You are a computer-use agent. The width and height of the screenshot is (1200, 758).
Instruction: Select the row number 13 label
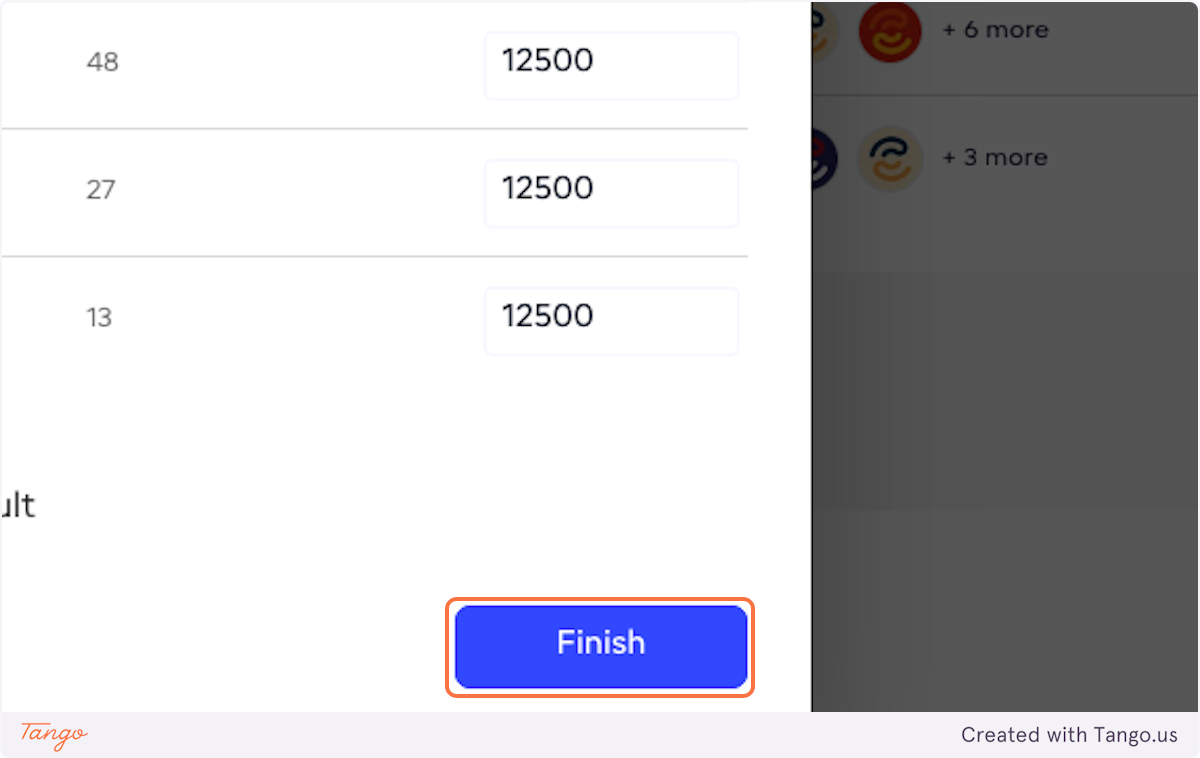[x=99, y=318]
